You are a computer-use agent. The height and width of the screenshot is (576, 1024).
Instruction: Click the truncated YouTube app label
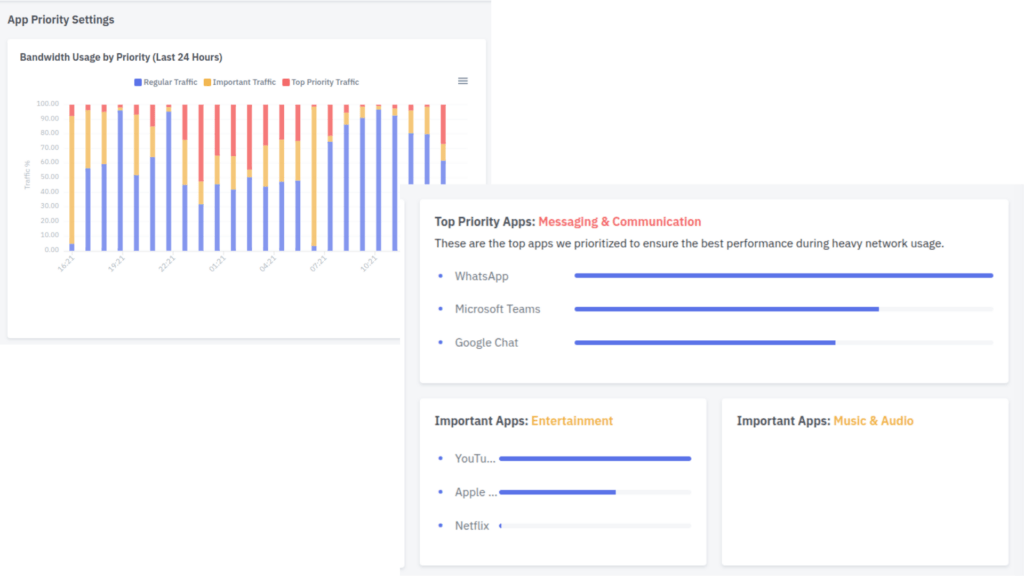click(x=475, y=459)
